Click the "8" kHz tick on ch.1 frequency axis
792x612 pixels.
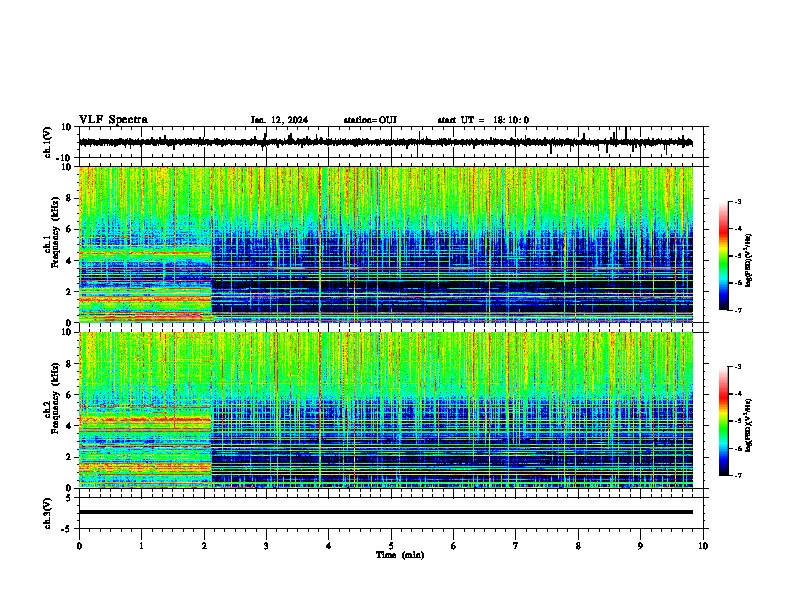[x=69, y=198]
